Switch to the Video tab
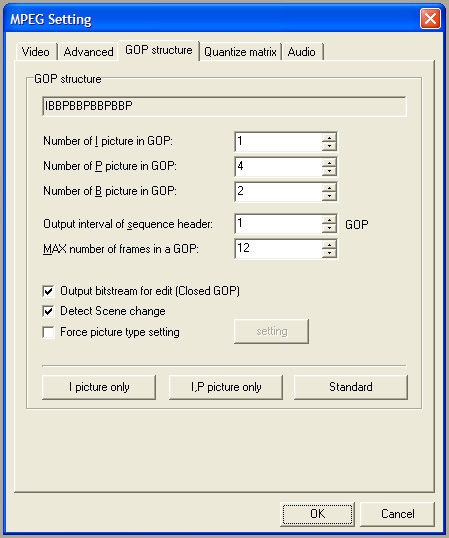 pos(36,52)
